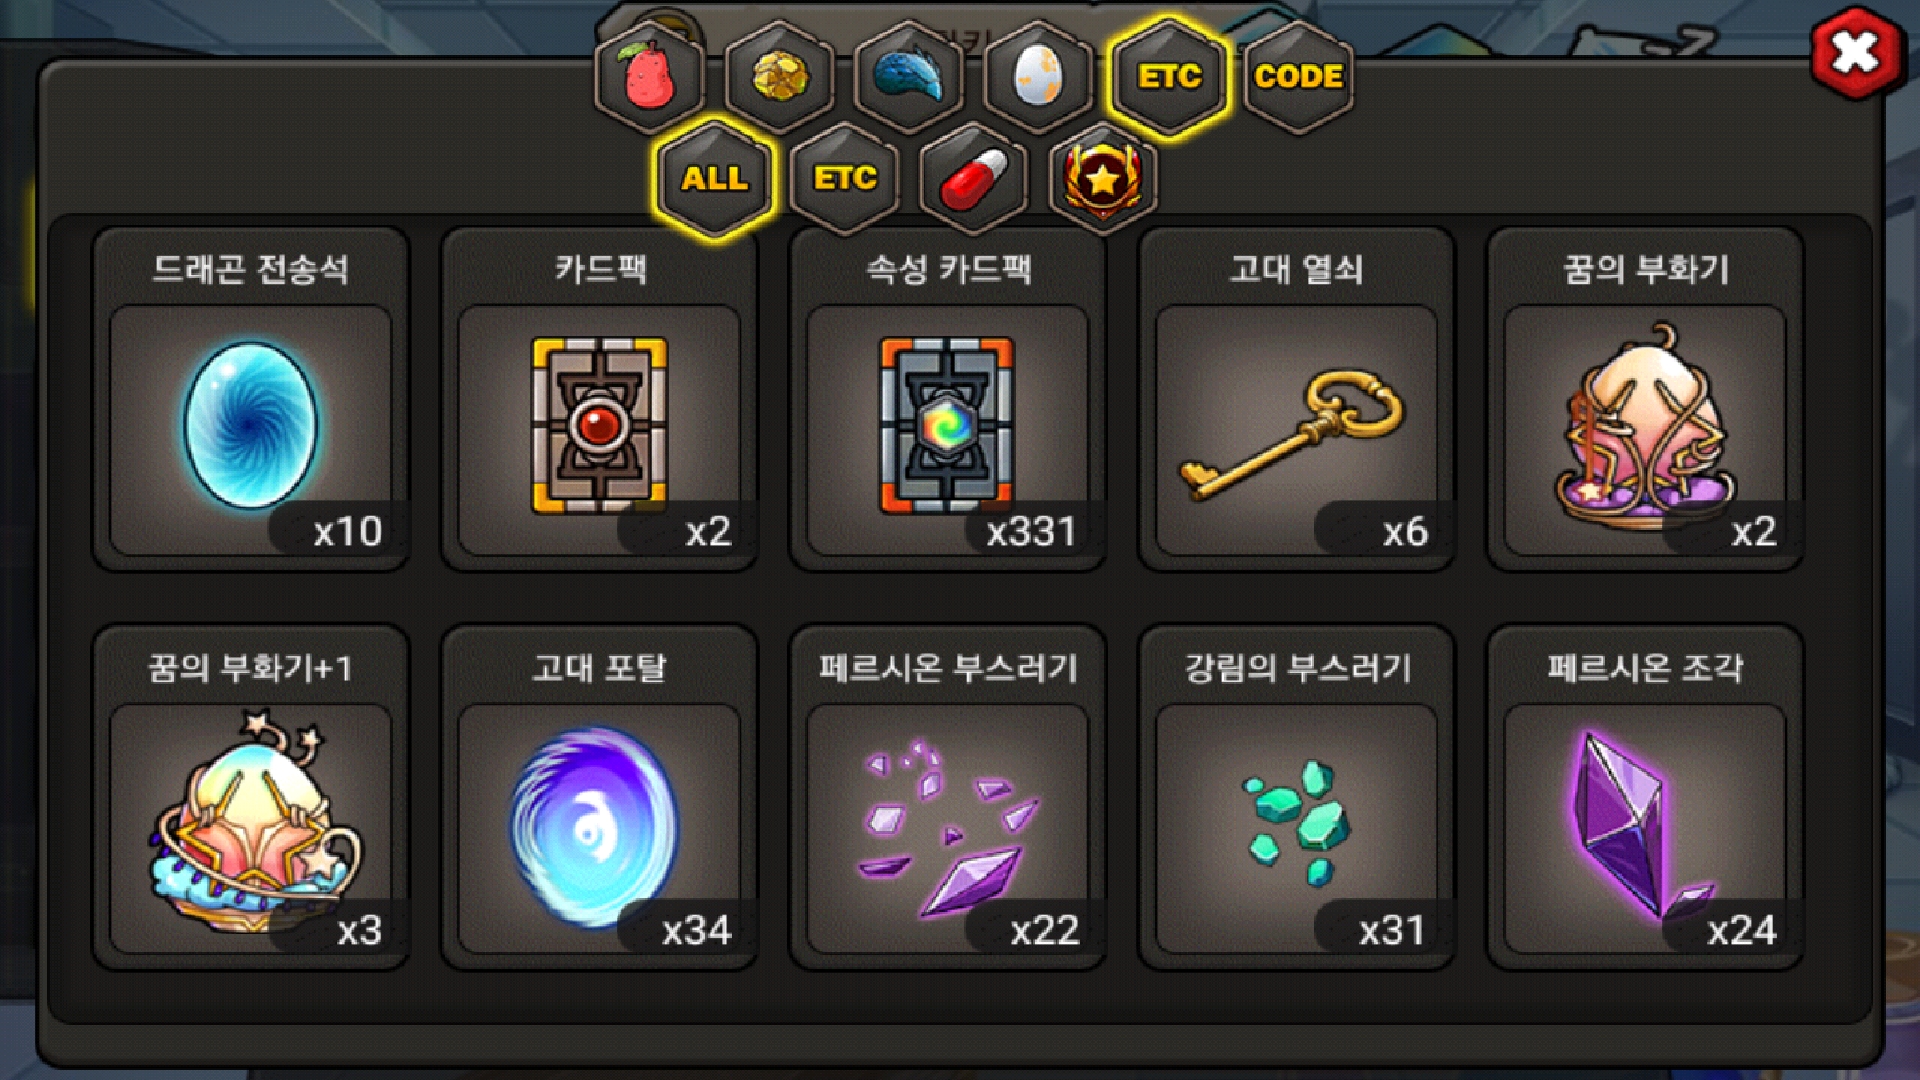Show ALL items sub-filter

714,179
